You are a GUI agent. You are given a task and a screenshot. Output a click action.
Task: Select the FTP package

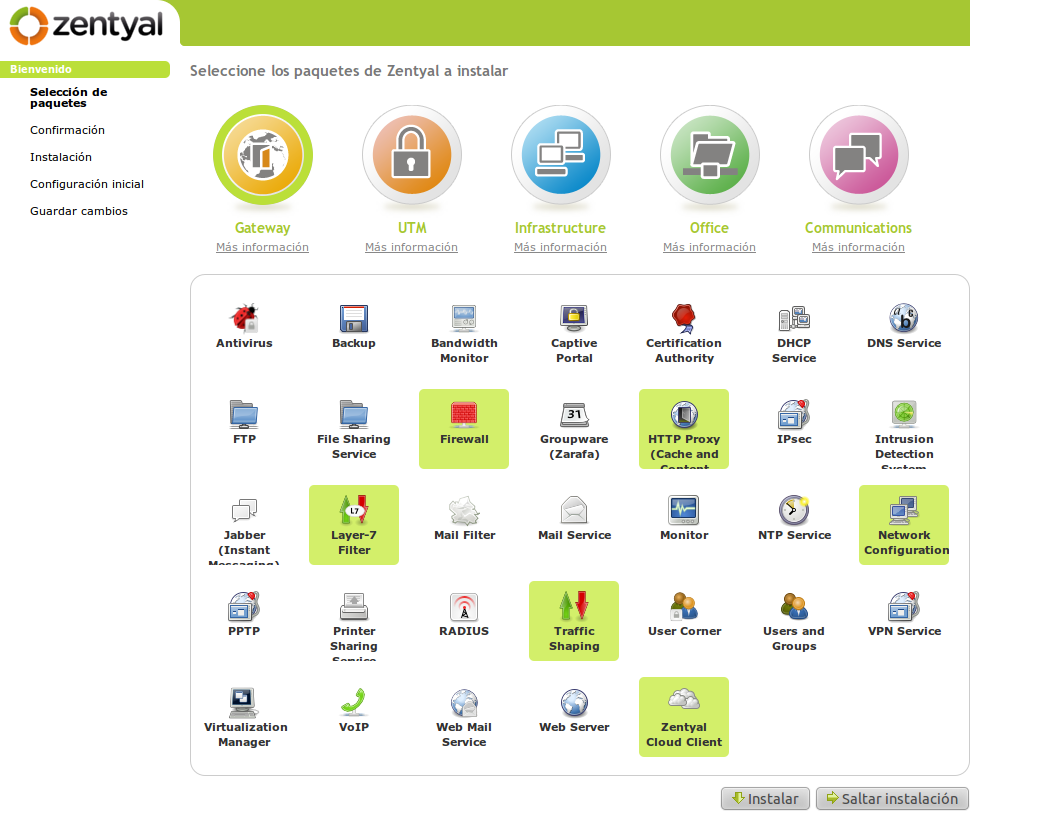pos(244,428)
